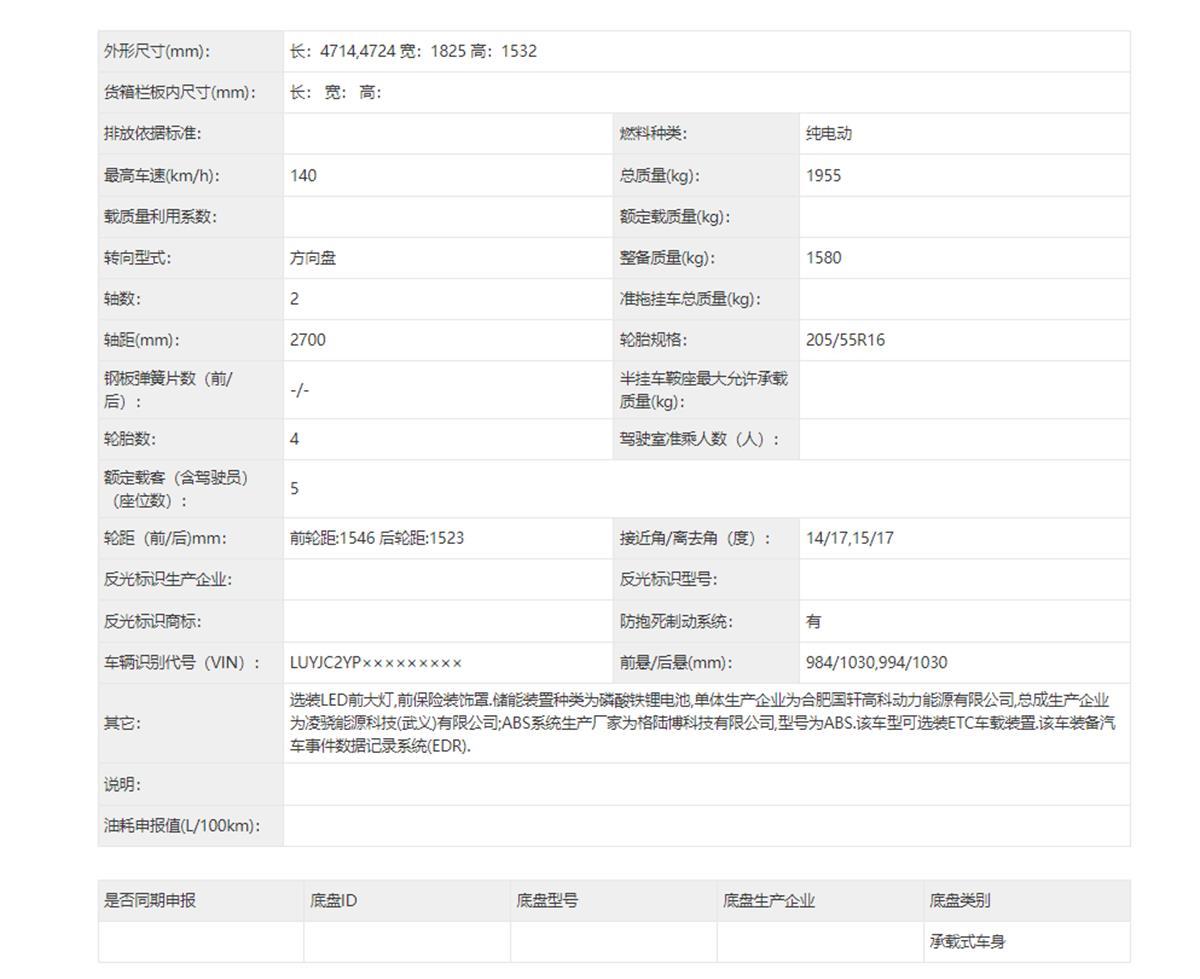Image resolution: width=1200 pixels, height=979 pixels.
Task: Select the overhang value 984/1030,994/1030
Action: click(x=877, y=662)
